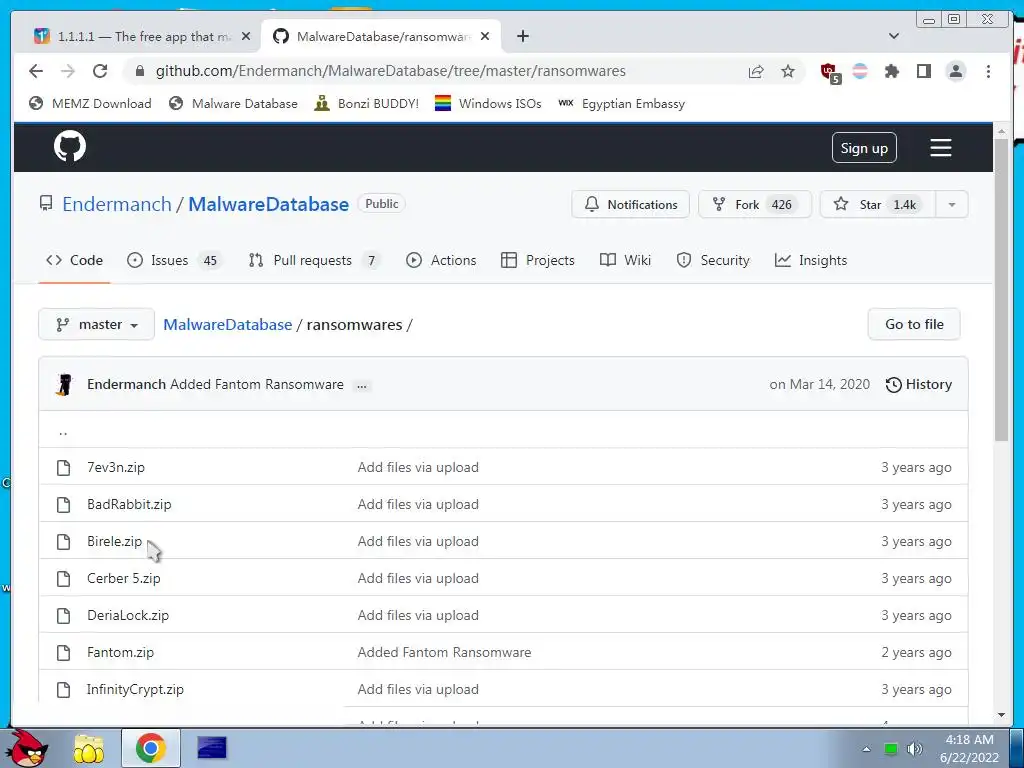Select the Insights tab
This screenshot has width=1024, height=768.
point(810,261)
